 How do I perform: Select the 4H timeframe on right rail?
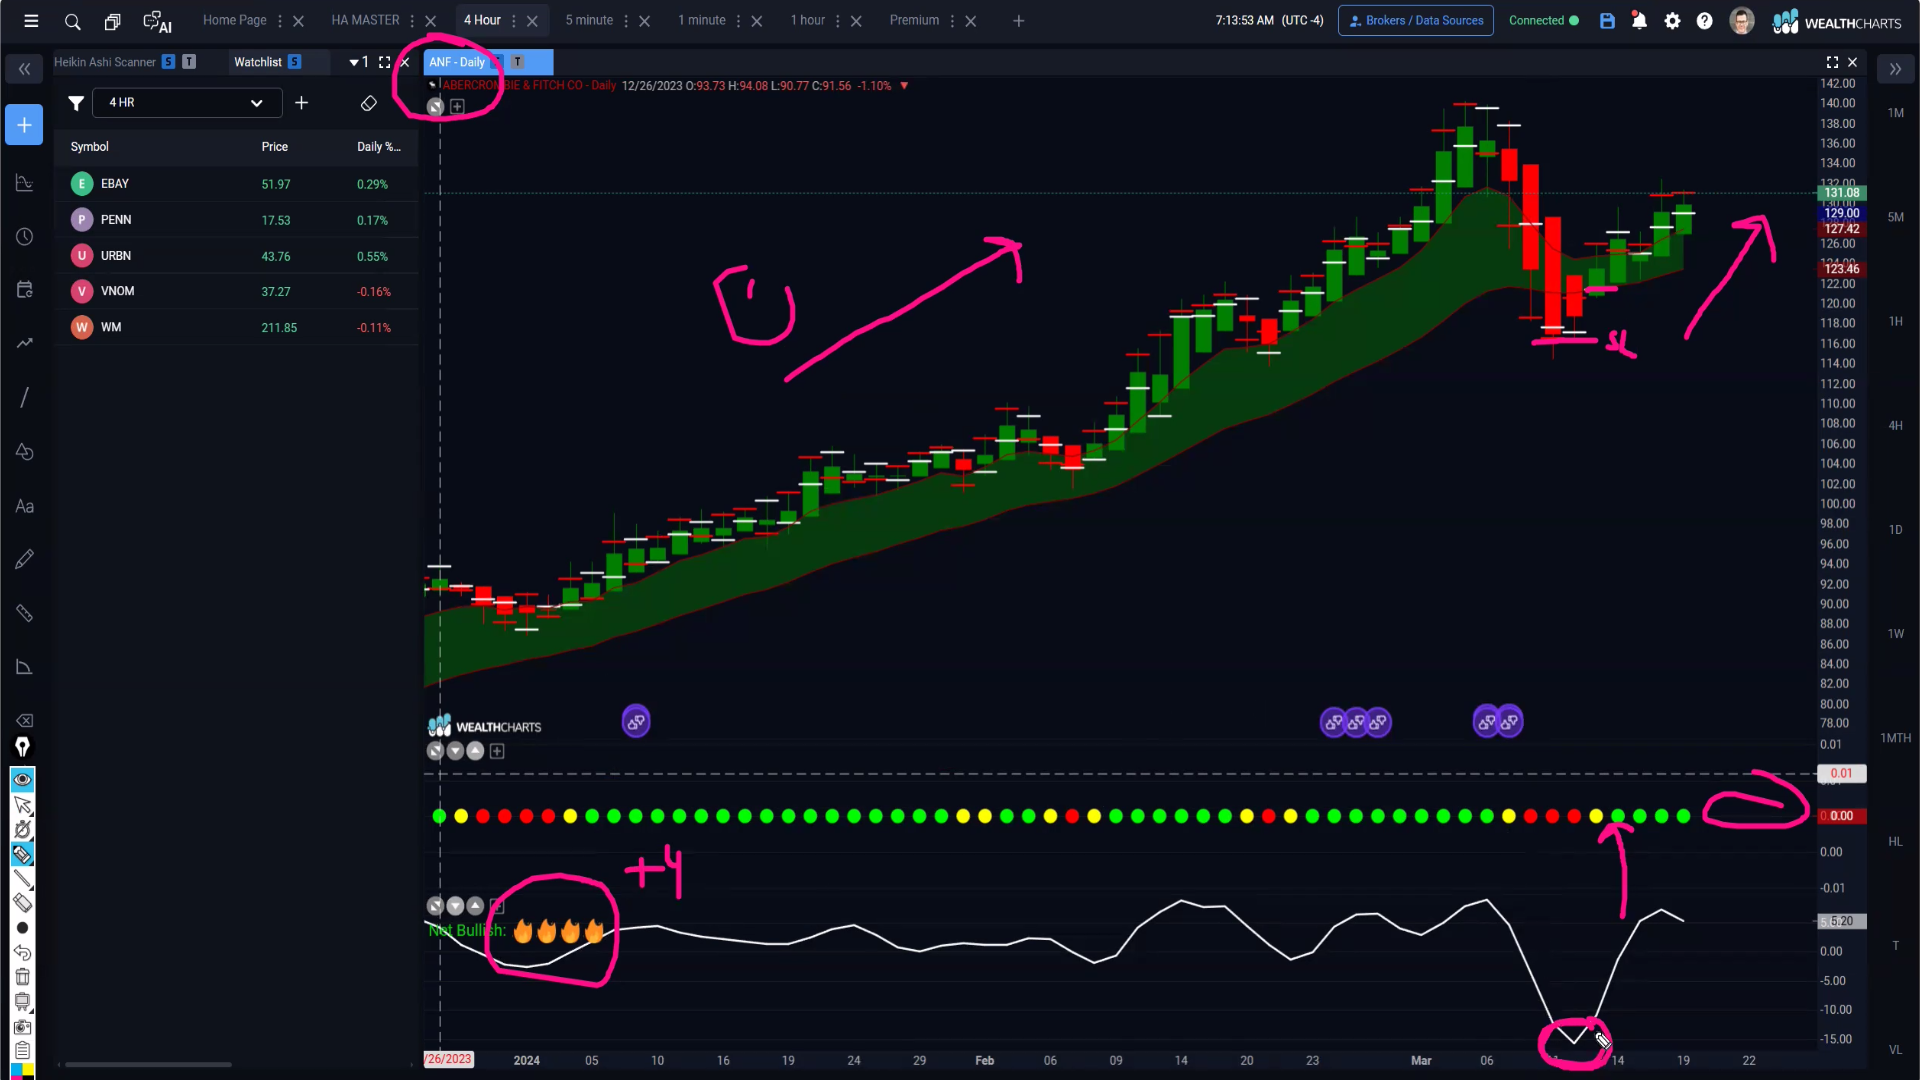(x=1895, y=426)
